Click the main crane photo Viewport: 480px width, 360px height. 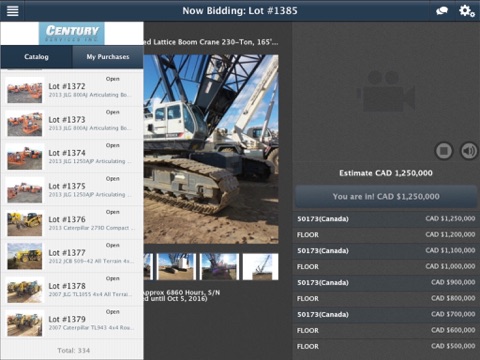[211, 149]
